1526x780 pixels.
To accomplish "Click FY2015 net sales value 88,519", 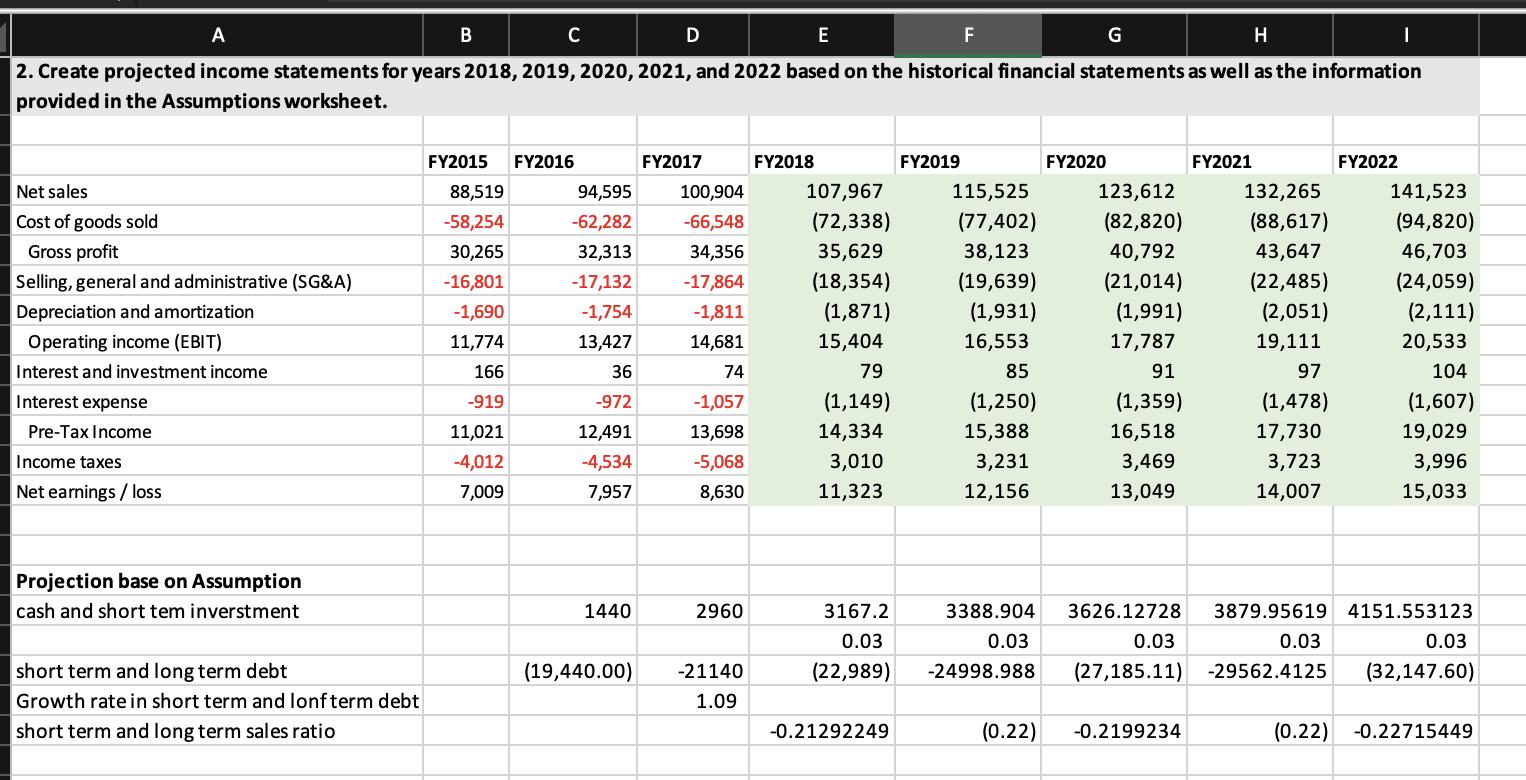I will tap(478, 191).
